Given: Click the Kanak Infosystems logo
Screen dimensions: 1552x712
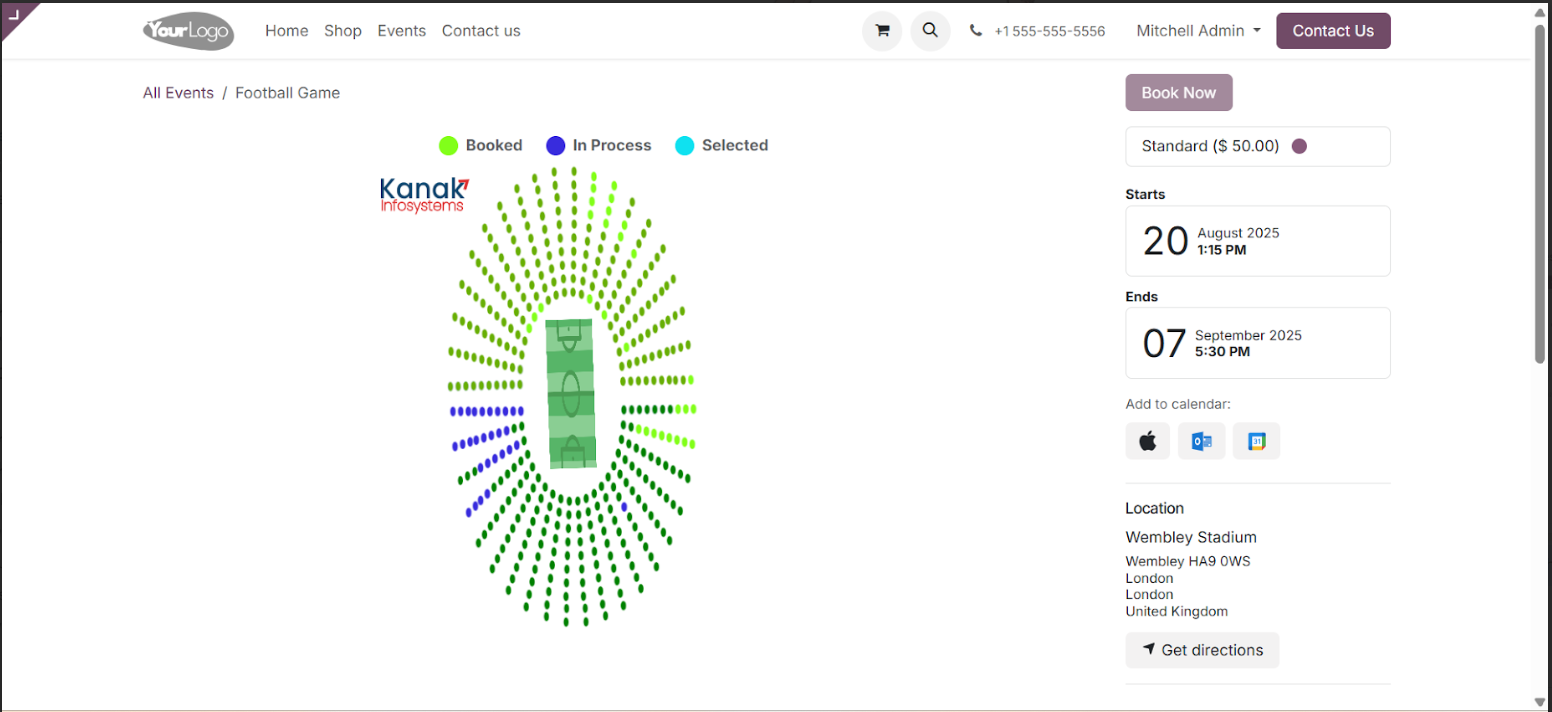Looking at the screenshot, I should (x=424, y=194).
